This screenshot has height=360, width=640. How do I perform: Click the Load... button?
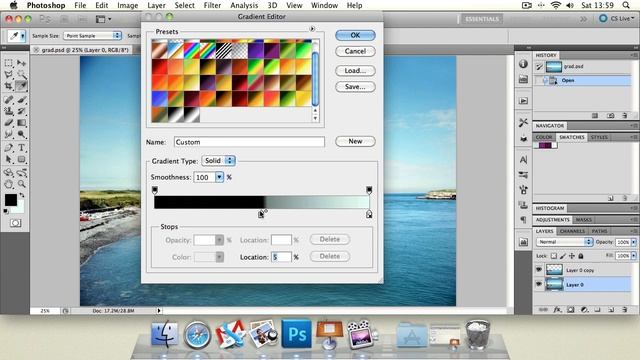click(x=355, y=71)
